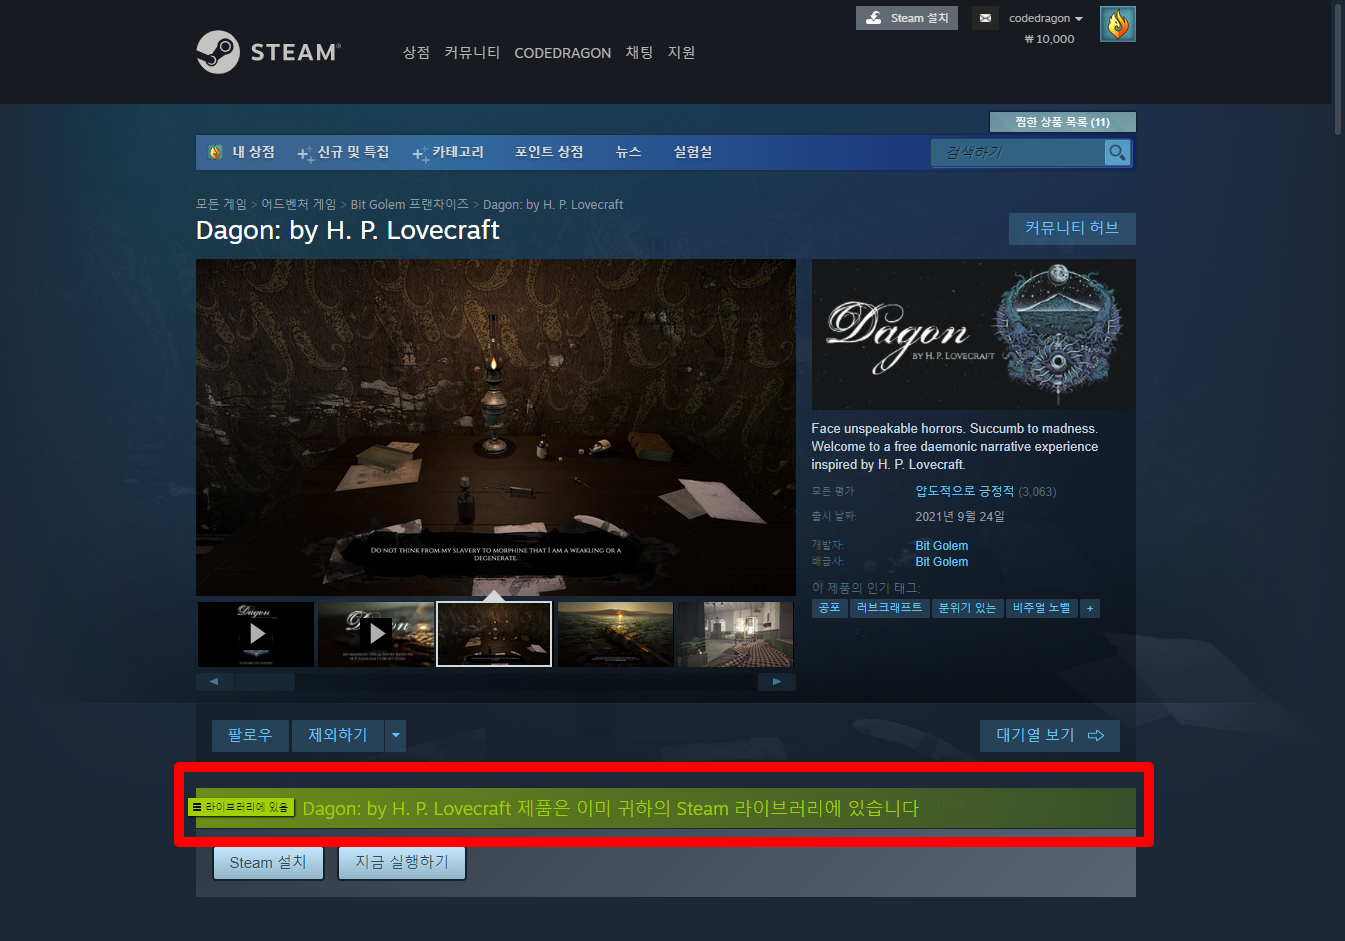The width and height of the screenshot is (1345, 941).
Task: Click the lower Steam 설치 button
Action: [268, 863]
